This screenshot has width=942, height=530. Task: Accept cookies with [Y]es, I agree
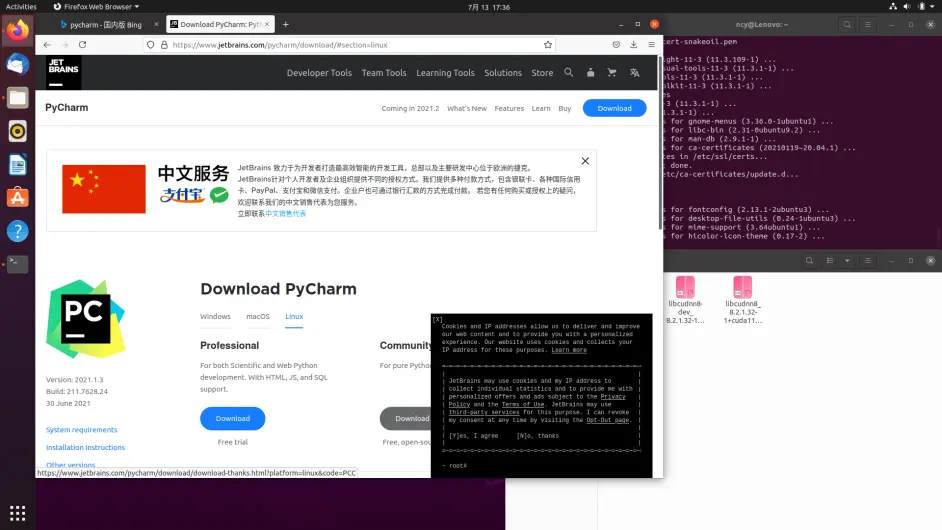point(473,436)
